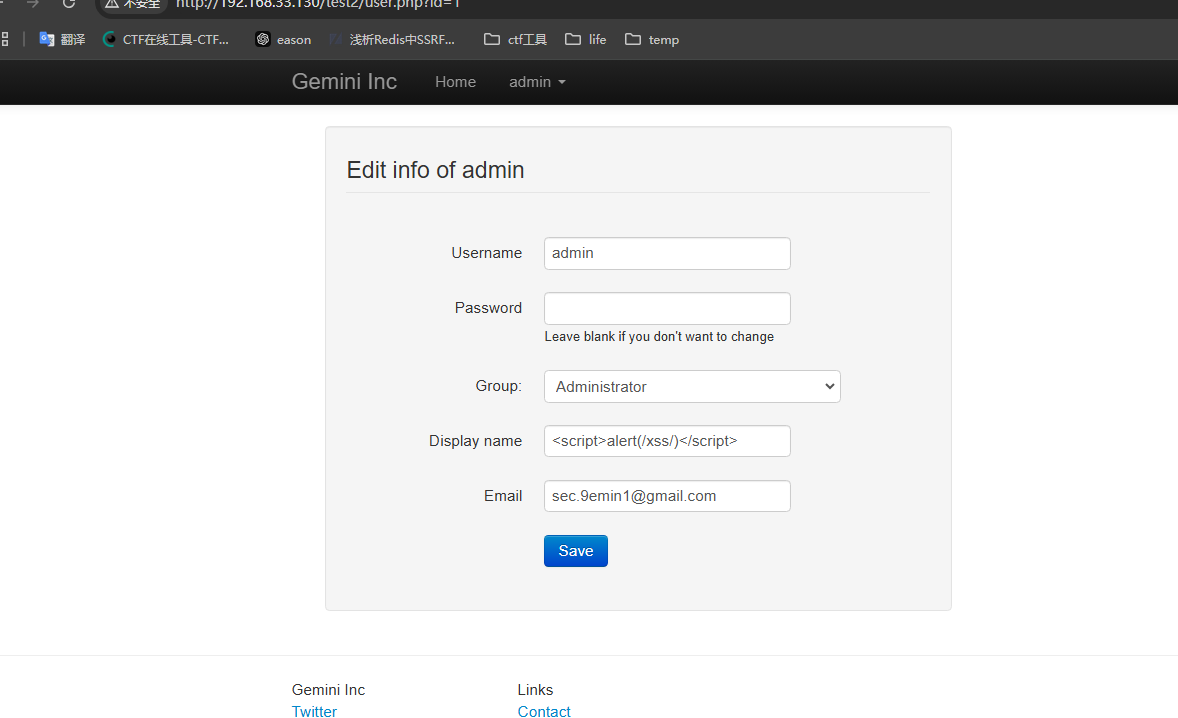This screenshot has width=1178, height=718.
Task: Open the eason bookmark
Action: (x=283, y=40)
